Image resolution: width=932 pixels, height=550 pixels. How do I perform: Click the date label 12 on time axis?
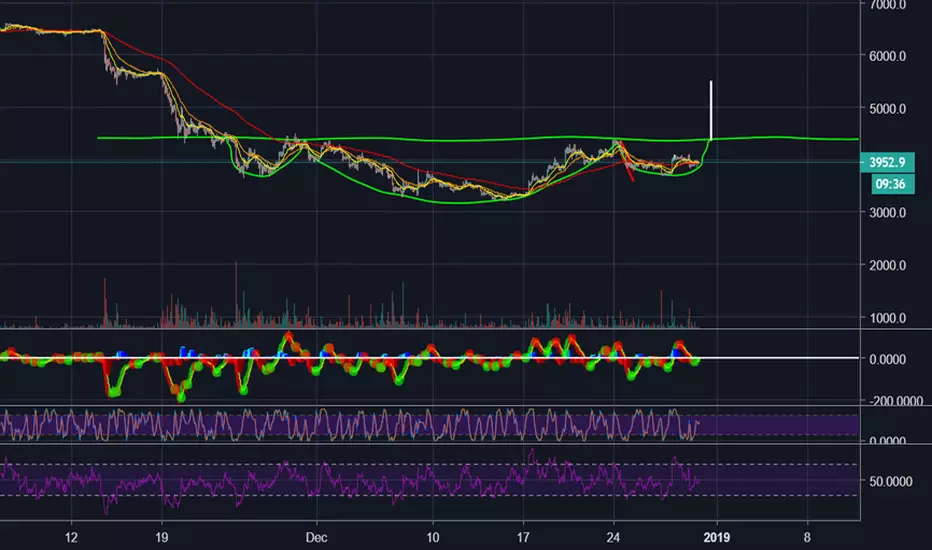[x=71, y=538]
